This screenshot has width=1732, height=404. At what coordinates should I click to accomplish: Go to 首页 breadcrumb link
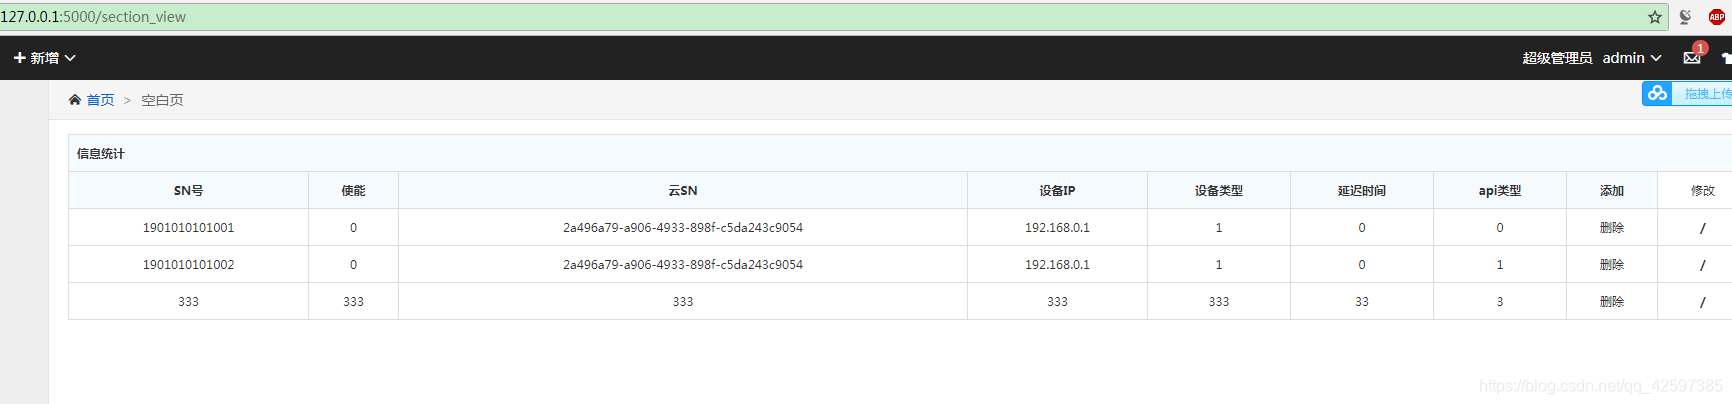101,100
